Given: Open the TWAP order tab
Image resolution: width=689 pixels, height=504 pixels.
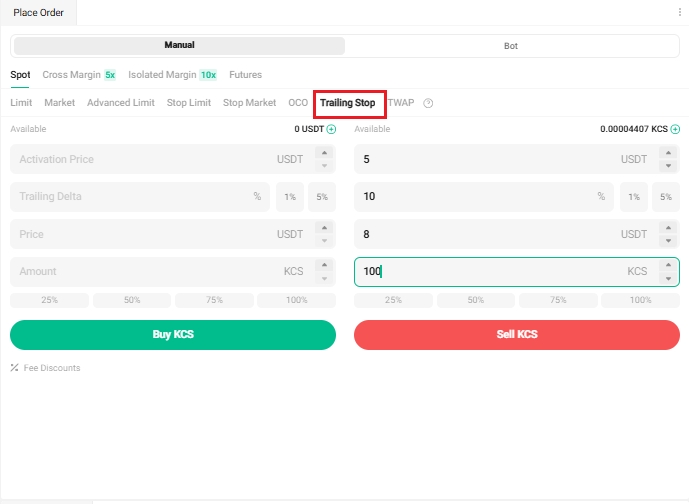Looking at the screenshot, I should [400, 103].
